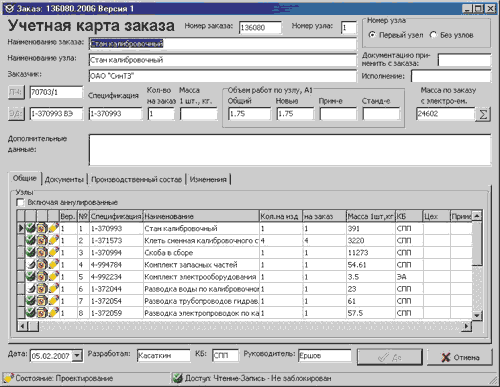Open the Производственный состав tab

click(137, 179)
